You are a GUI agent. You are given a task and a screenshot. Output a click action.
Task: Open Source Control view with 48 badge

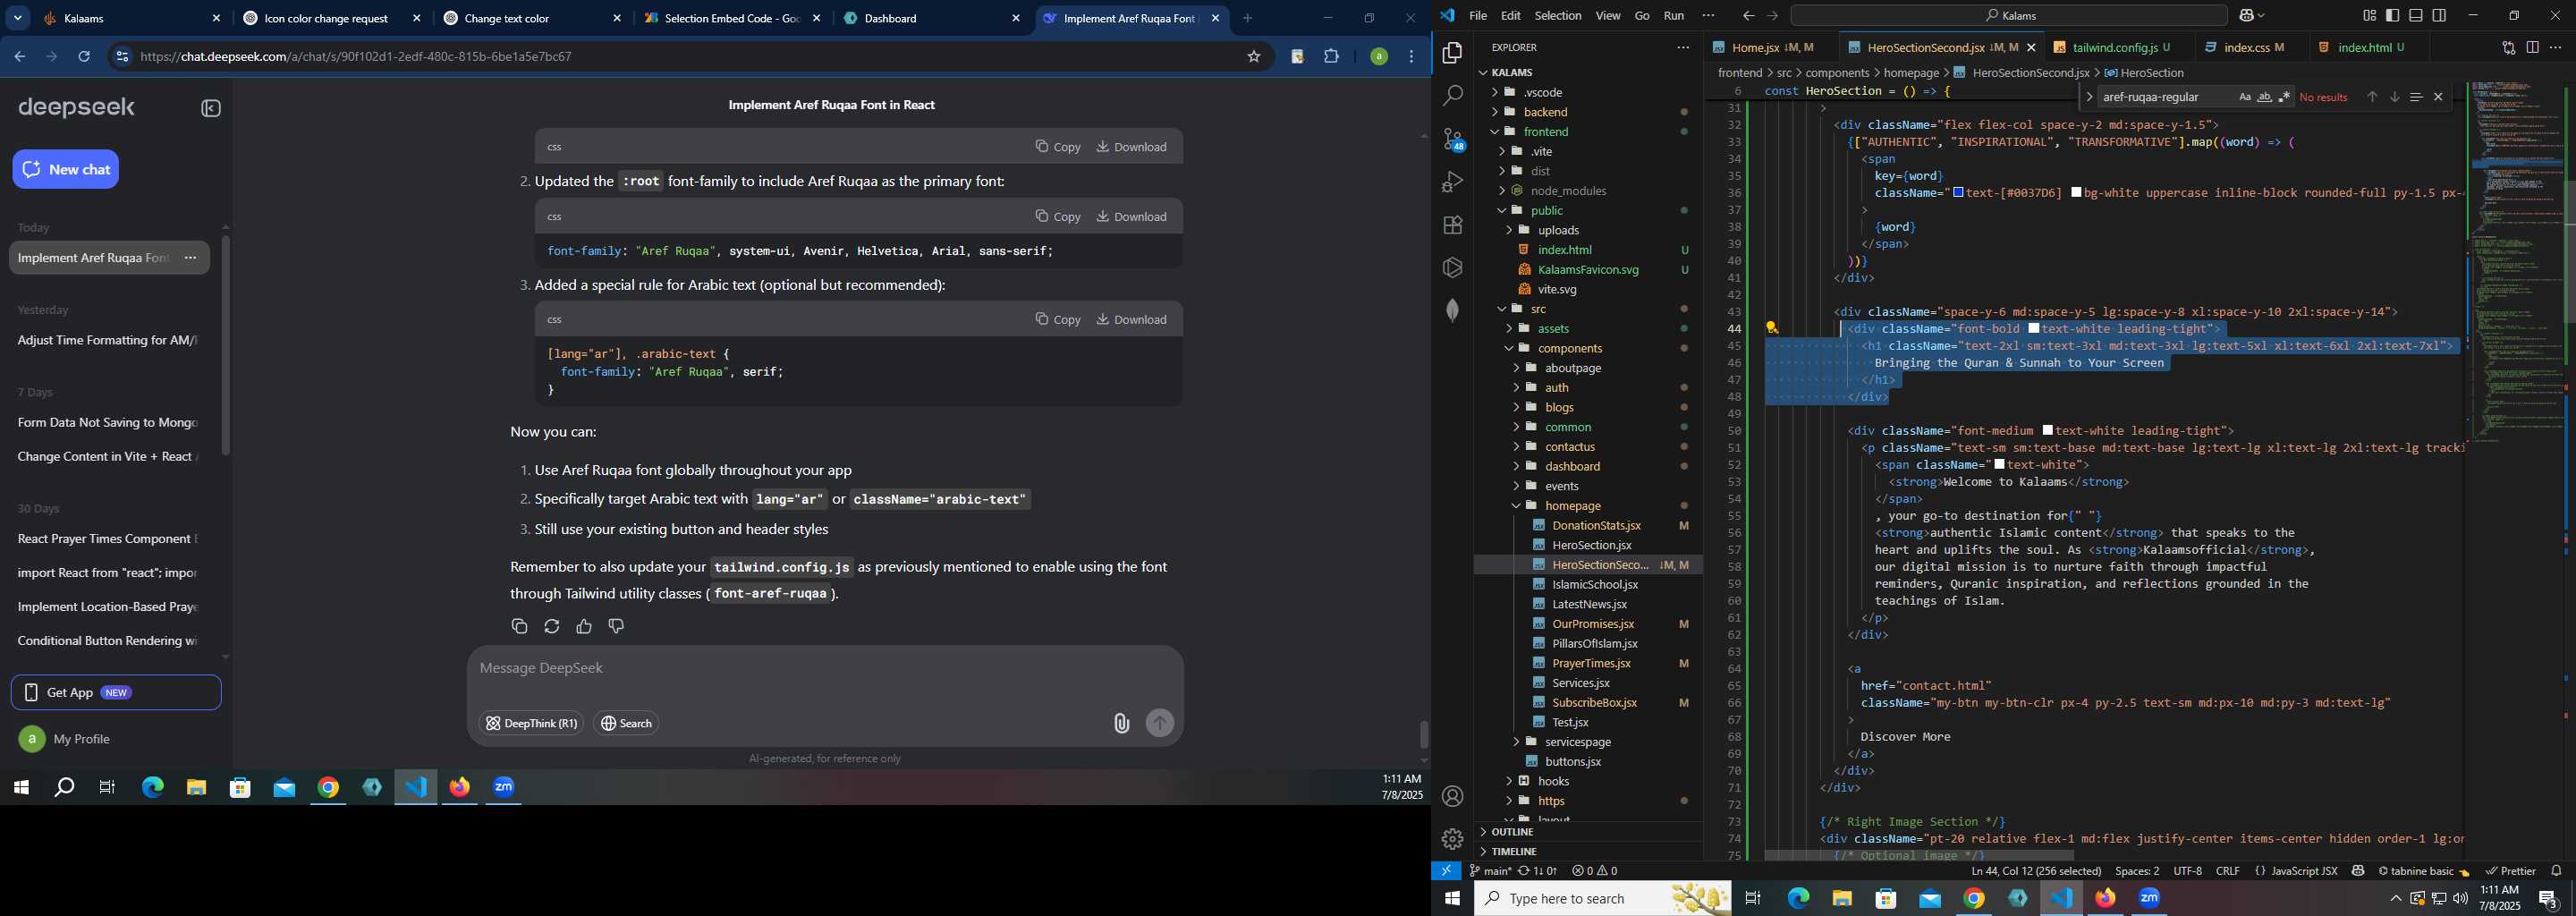pyautogui.click(x=1452, y=139)
